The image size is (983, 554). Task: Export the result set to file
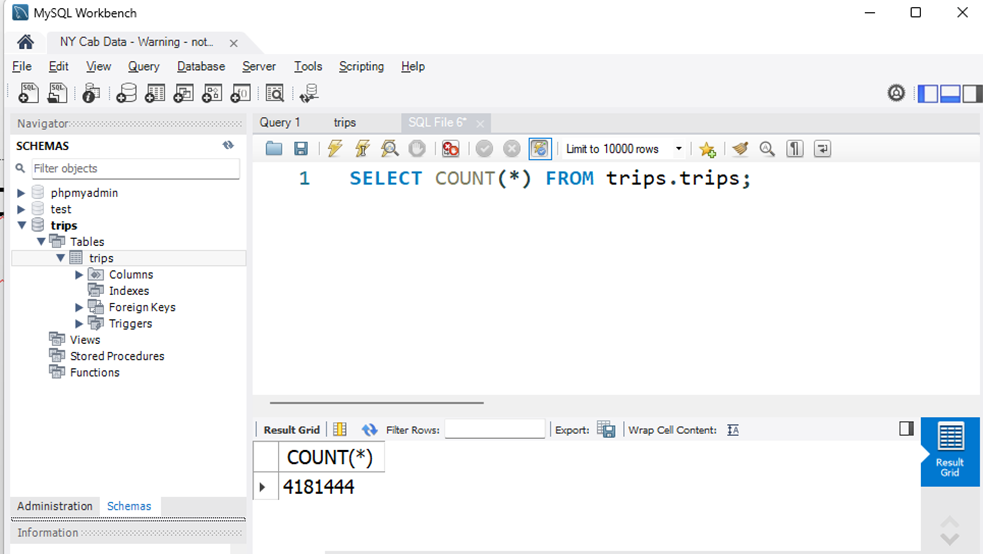point(606,430)
